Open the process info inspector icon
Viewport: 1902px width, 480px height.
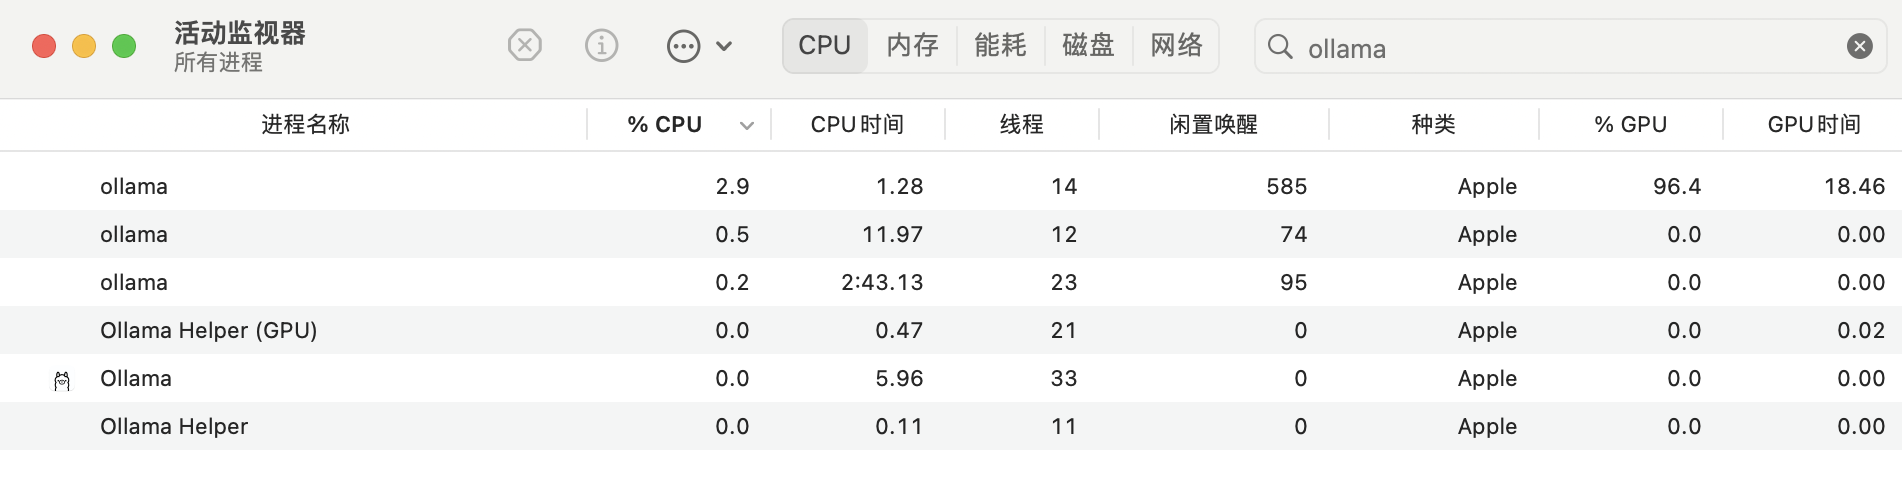[x=601, y=45]
